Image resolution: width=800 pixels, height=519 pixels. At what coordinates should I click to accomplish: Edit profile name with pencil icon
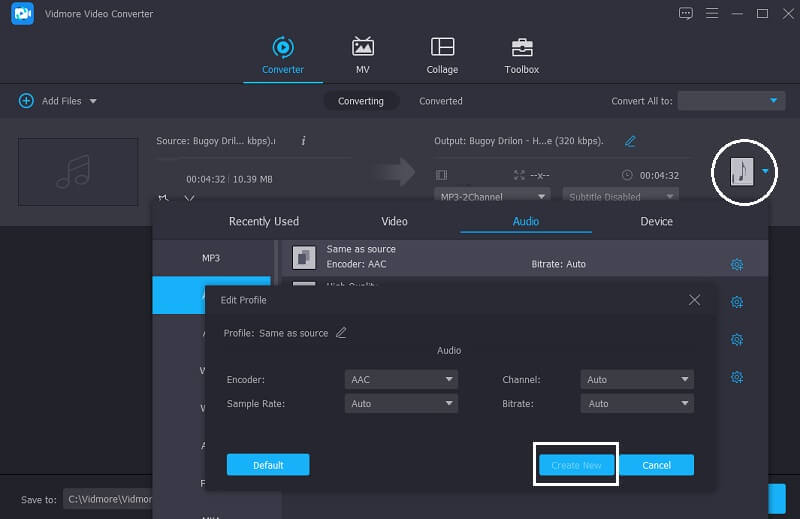pos(341,333)
